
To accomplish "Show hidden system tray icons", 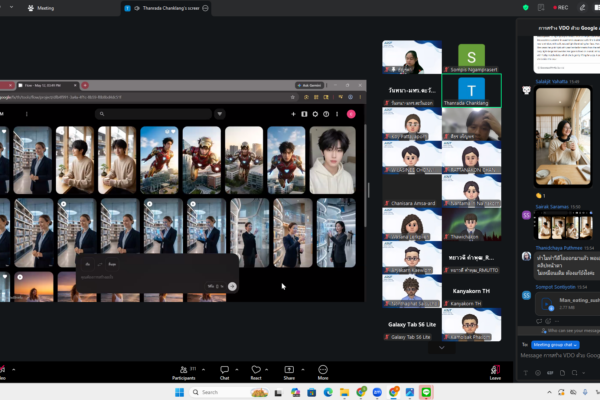I will tap(549, 392).
